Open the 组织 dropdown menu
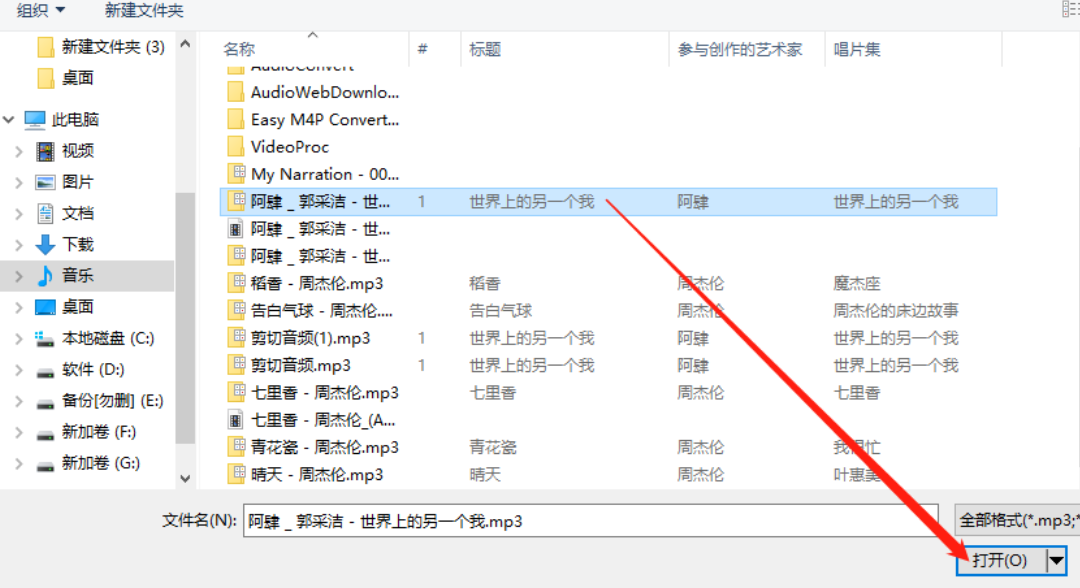 (41, 10)
